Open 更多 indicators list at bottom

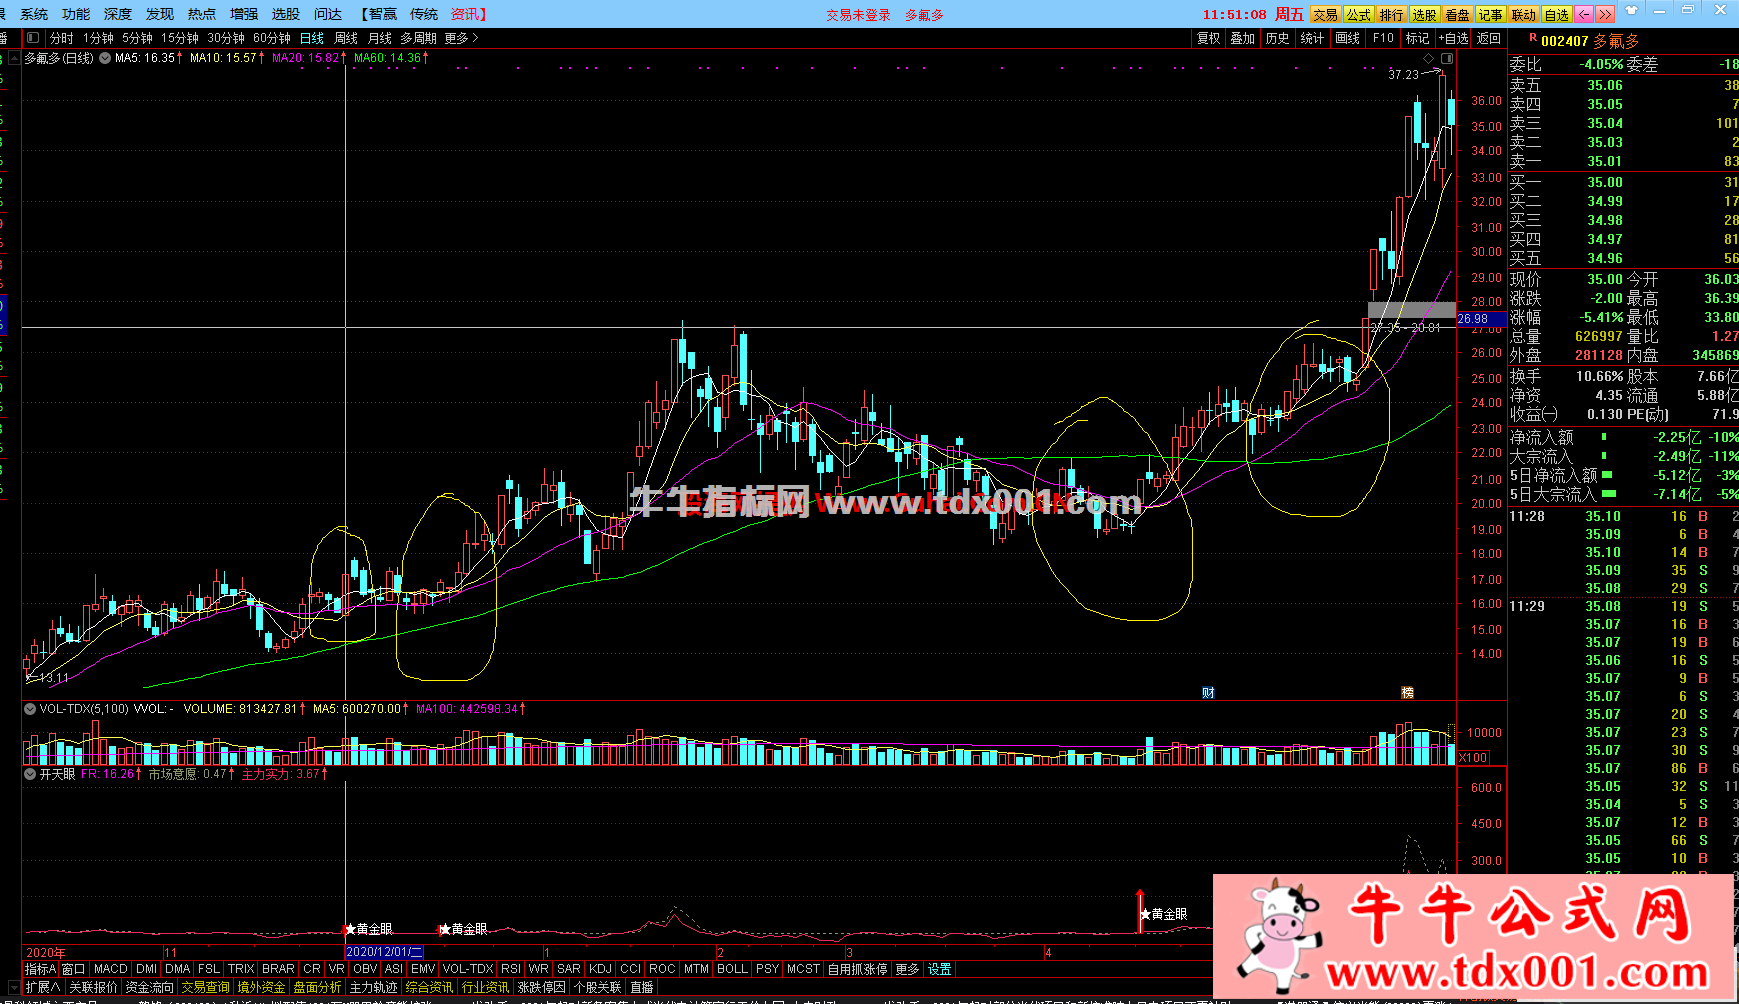point(906,969)
